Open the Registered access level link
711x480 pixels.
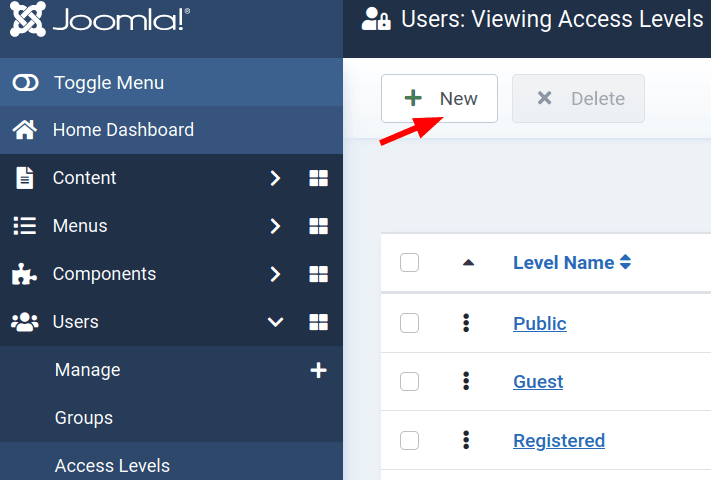(x=558, y=441)
